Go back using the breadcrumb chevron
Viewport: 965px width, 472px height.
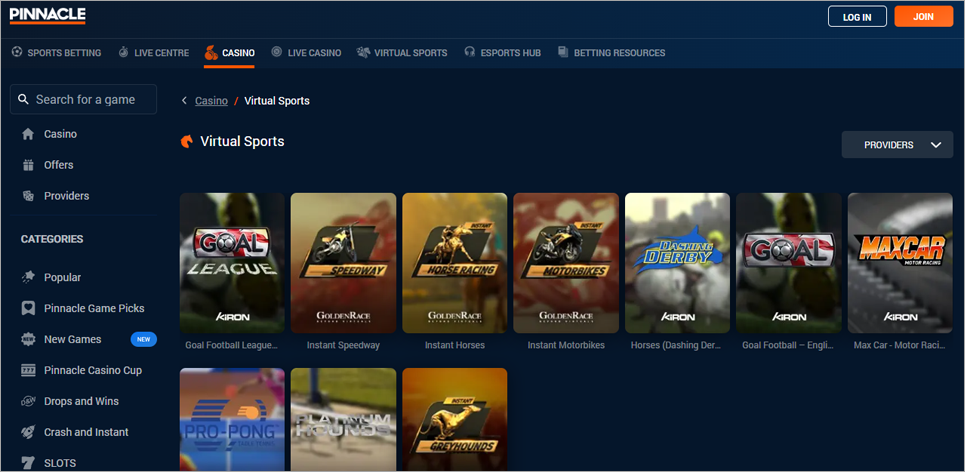pyautogui.click(x=185, y=101)
